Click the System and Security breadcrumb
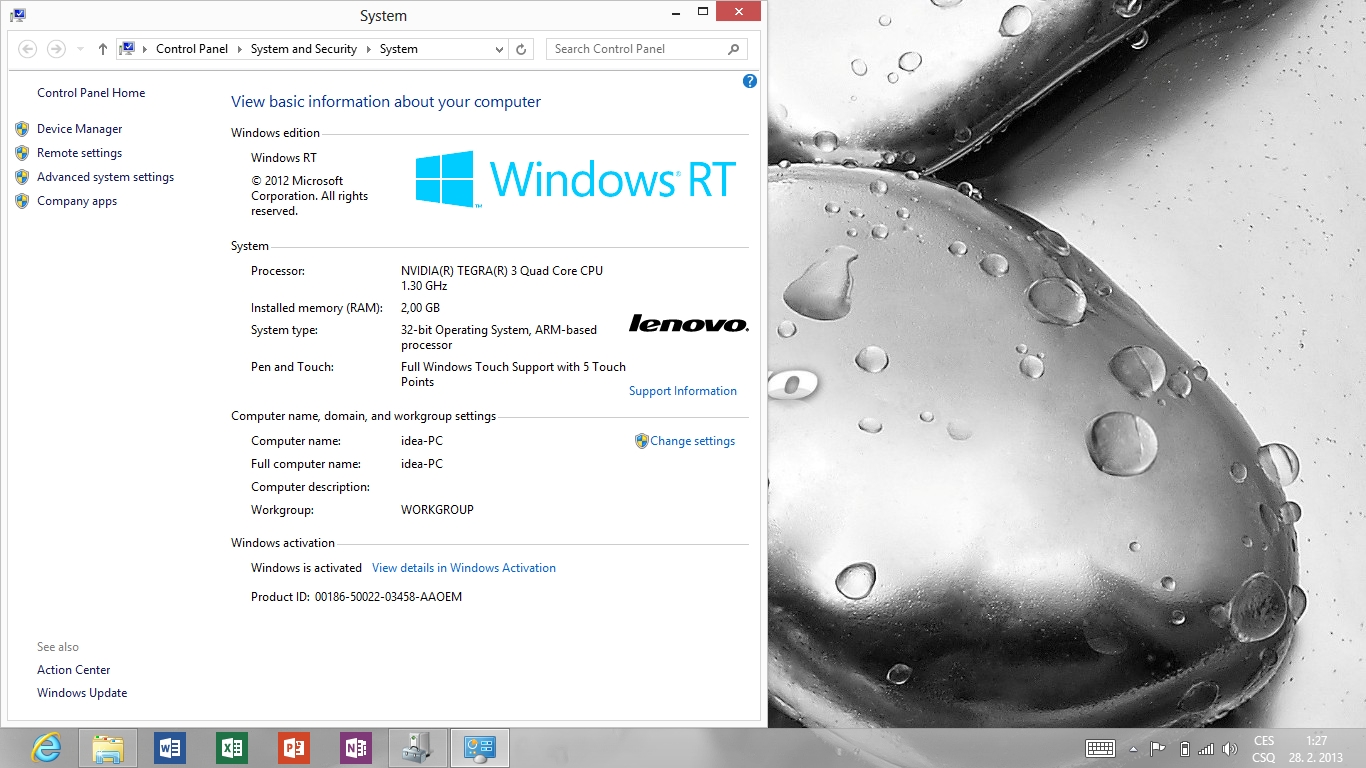This screenshot has width=1366, height=768. click(304, 49)
